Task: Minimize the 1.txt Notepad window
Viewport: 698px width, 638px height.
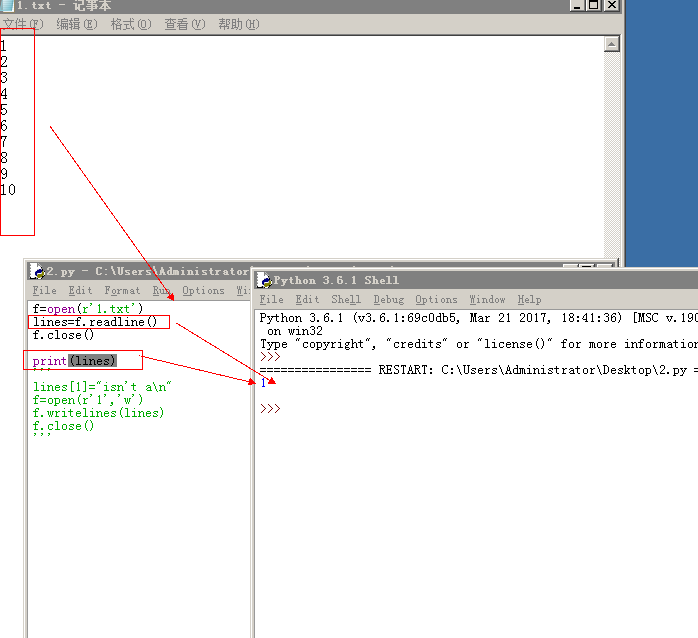Action: [x=575, y=5]
